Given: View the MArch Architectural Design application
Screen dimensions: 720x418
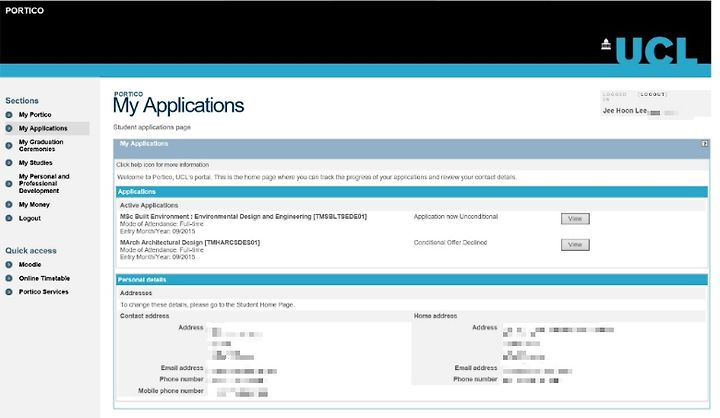Looking at the screenshot, I should (x=575, y=245).
